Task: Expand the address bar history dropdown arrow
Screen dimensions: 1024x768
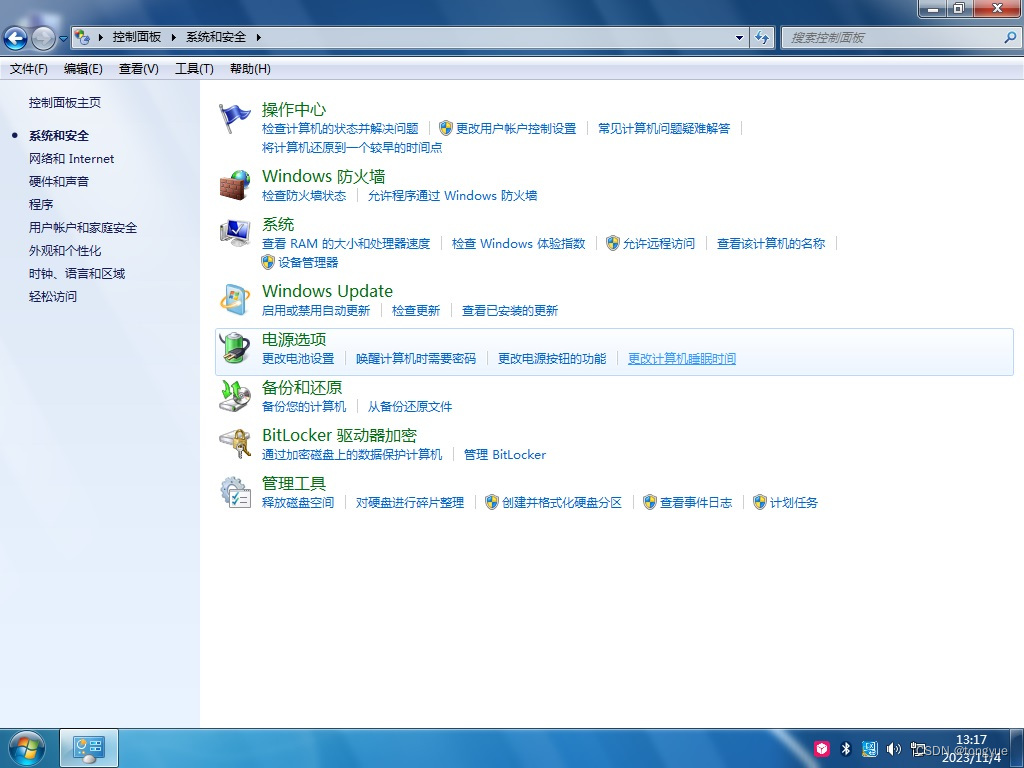Action: pos(739,37)
